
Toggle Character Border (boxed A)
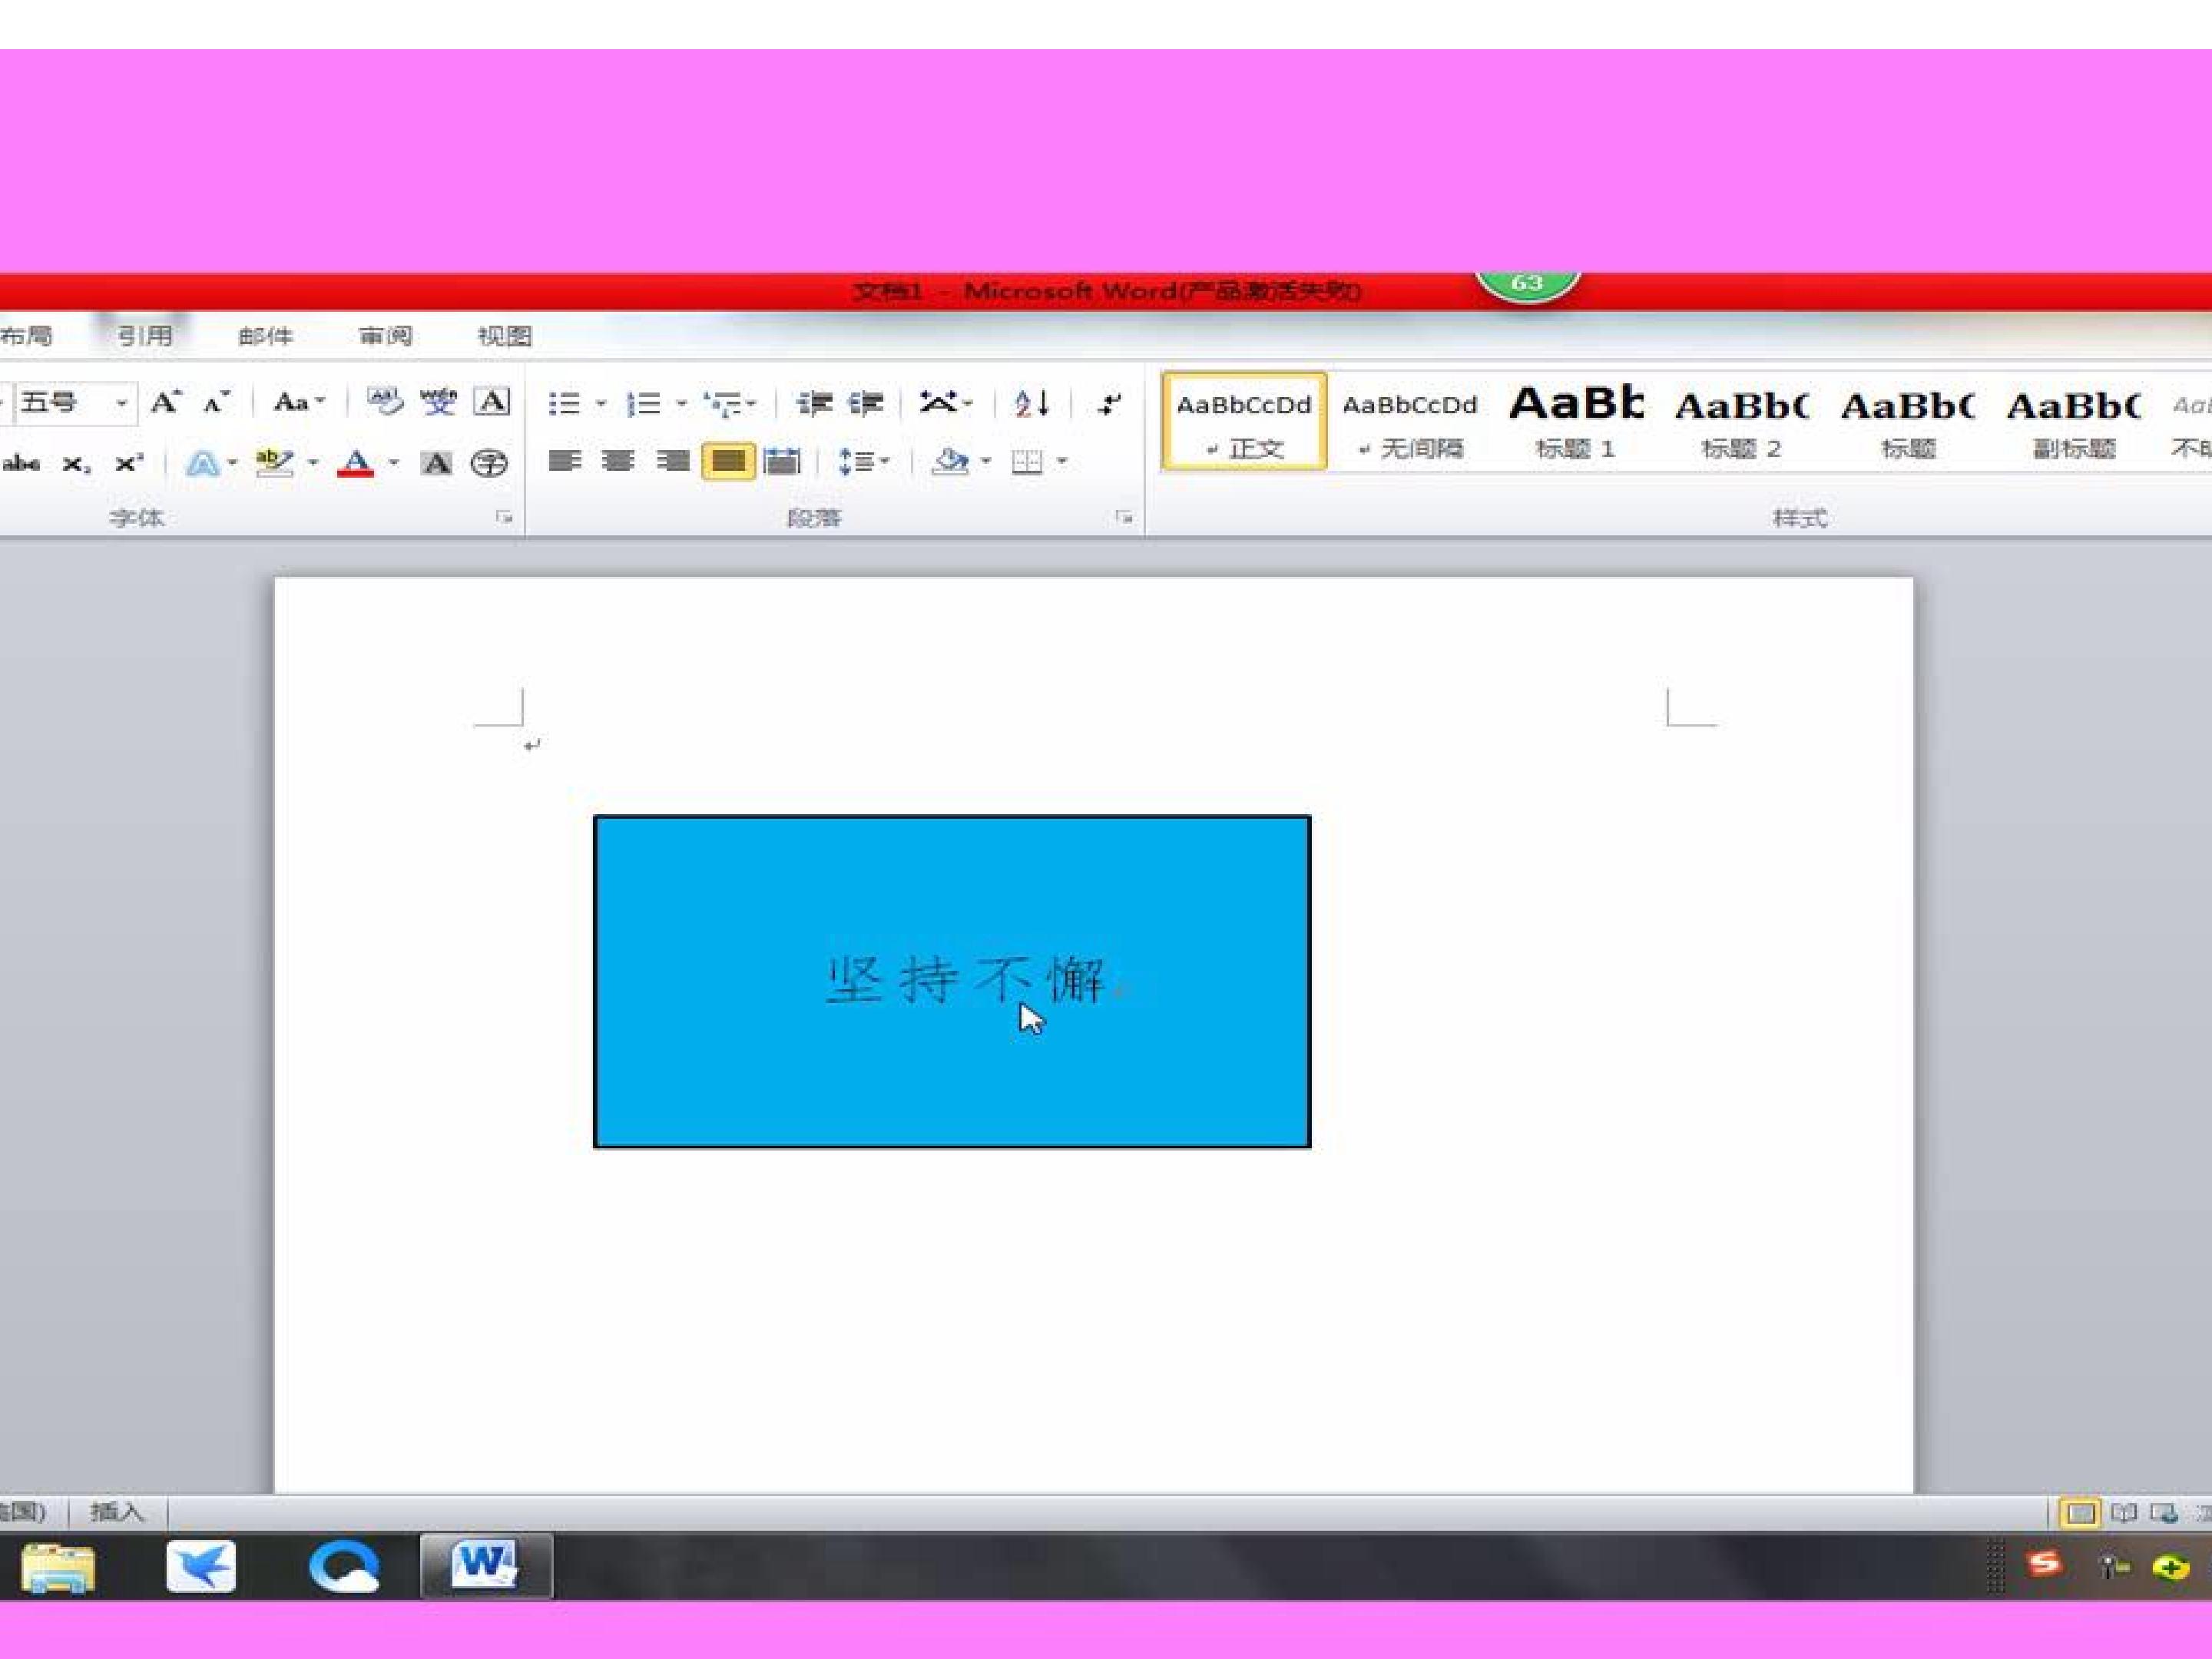pyautogui.click(x=491, y=402)
